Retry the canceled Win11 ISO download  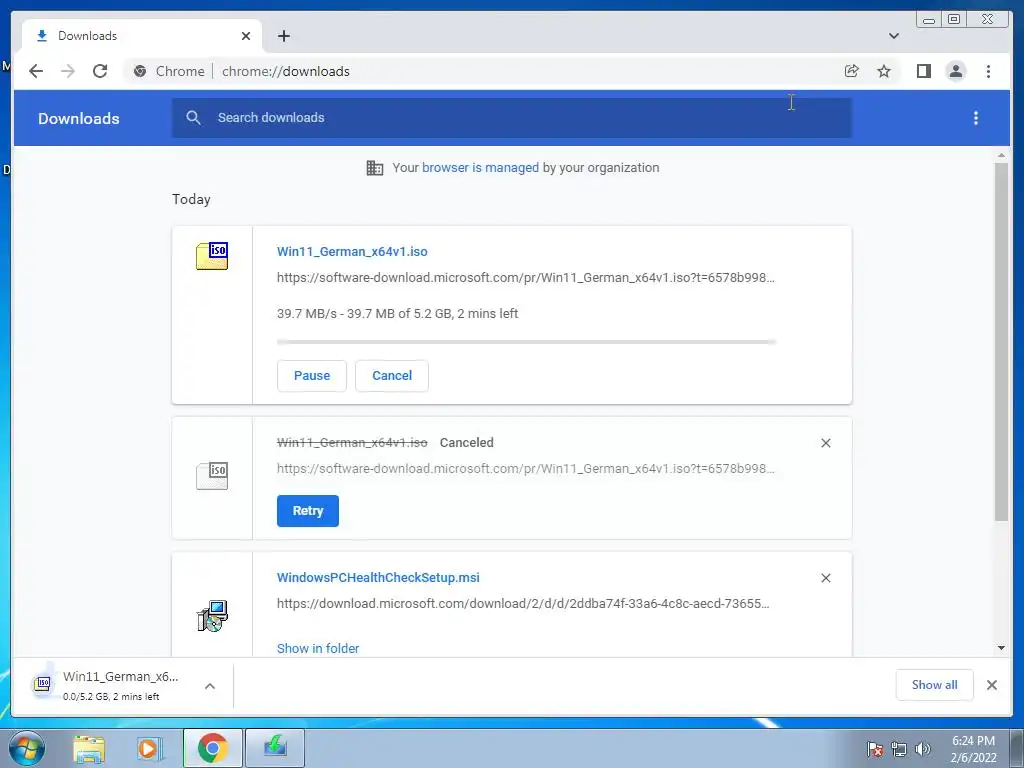(308, 511)
